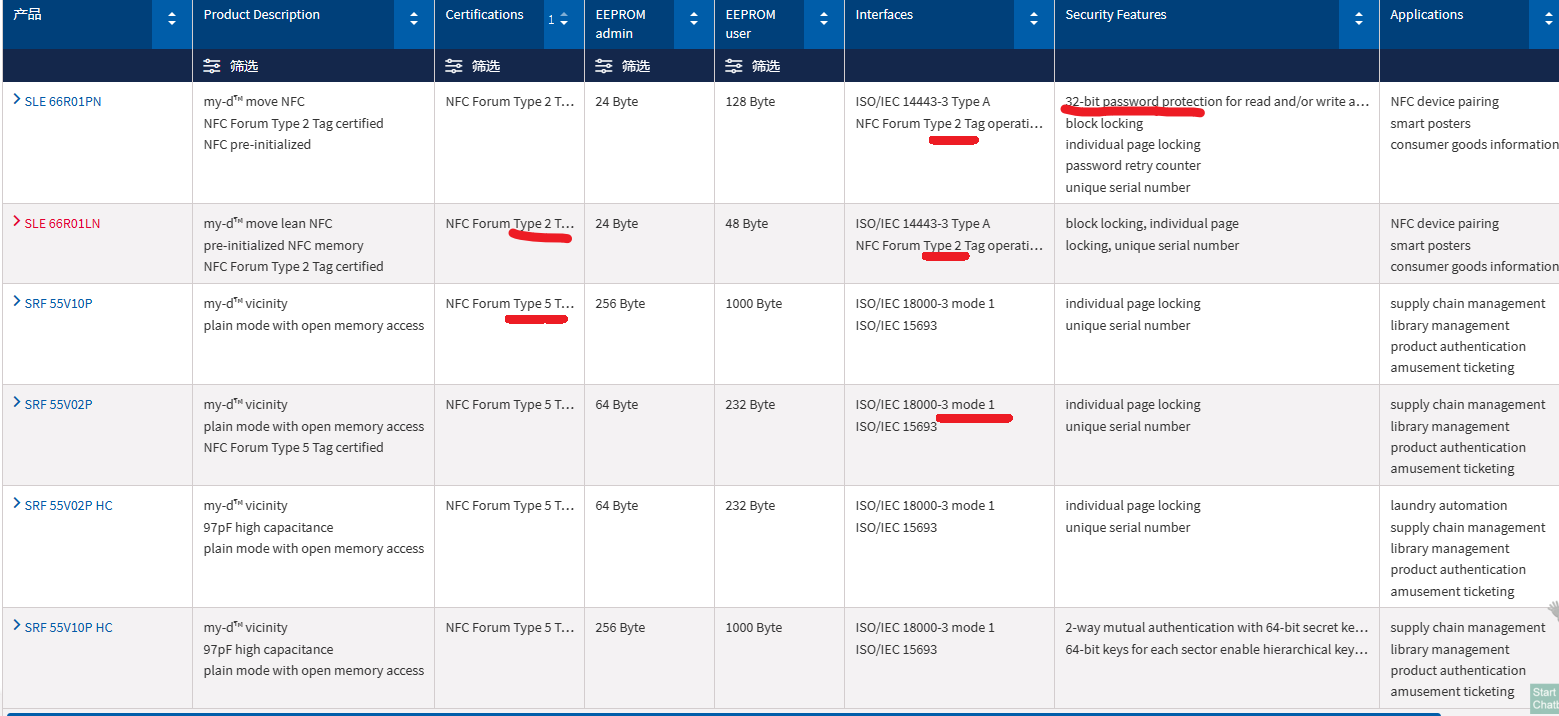Click the Security Features column header text
1559x716 pixels.
(1116, 15)
